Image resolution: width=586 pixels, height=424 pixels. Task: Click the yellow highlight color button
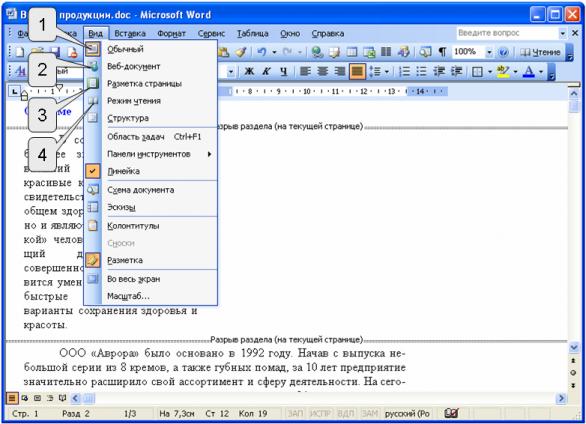(x=504, y=71)
